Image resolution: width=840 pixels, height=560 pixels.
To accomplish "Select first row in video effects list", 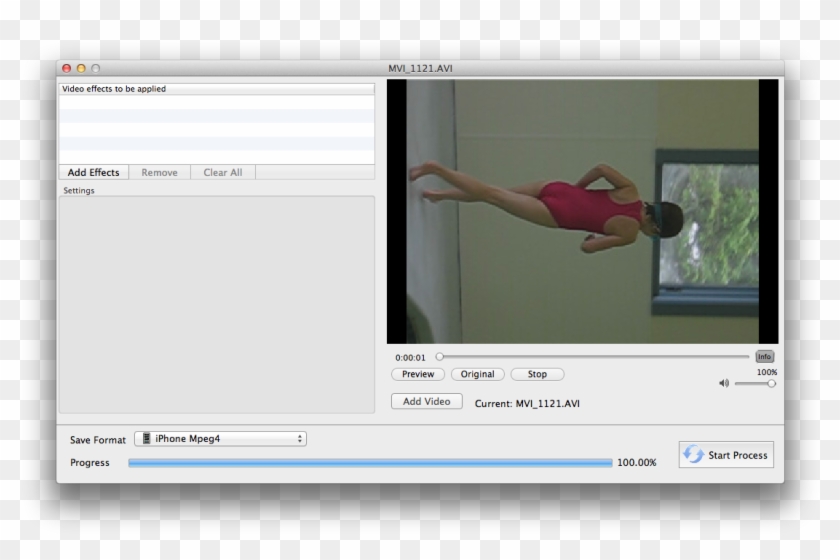I will tap(216, 102).
